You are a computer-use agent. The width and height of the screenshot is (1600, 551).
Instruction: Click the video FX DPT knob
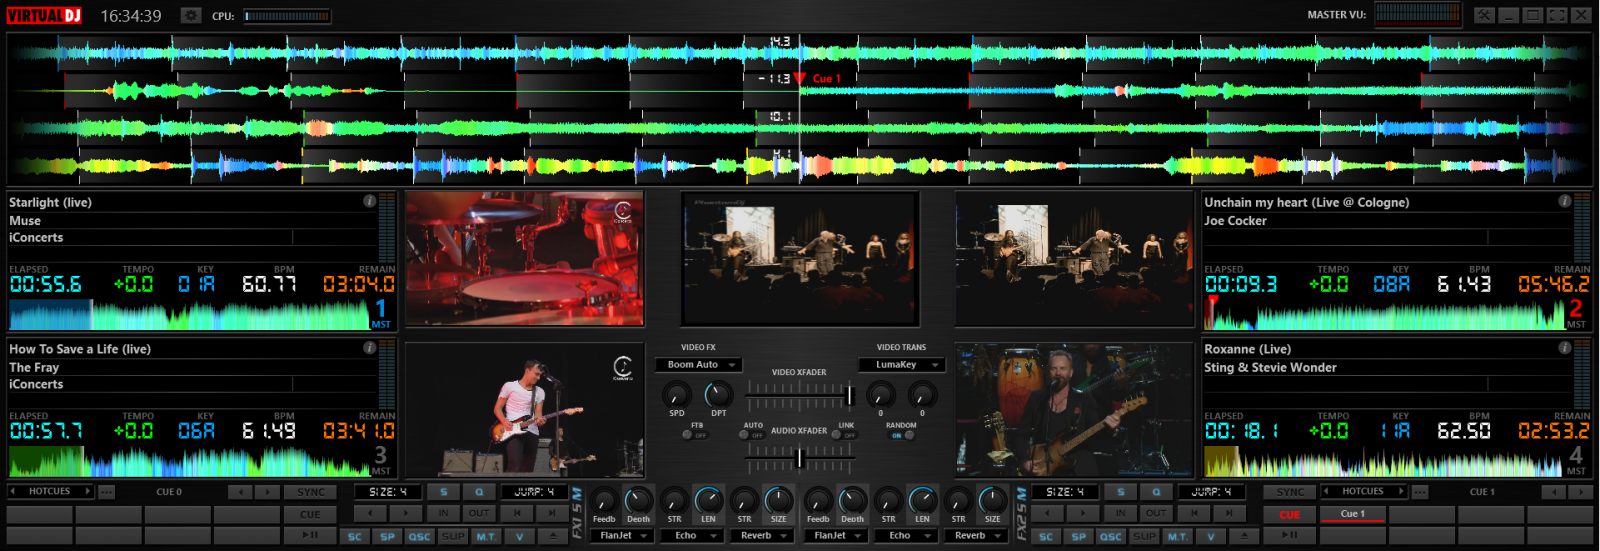(718, 394)
